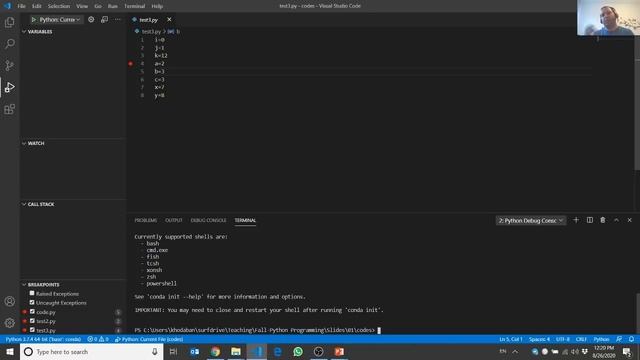The image size is (640, 360).
Task: Open the notifications bell in status bar
Action: (631, 339)
